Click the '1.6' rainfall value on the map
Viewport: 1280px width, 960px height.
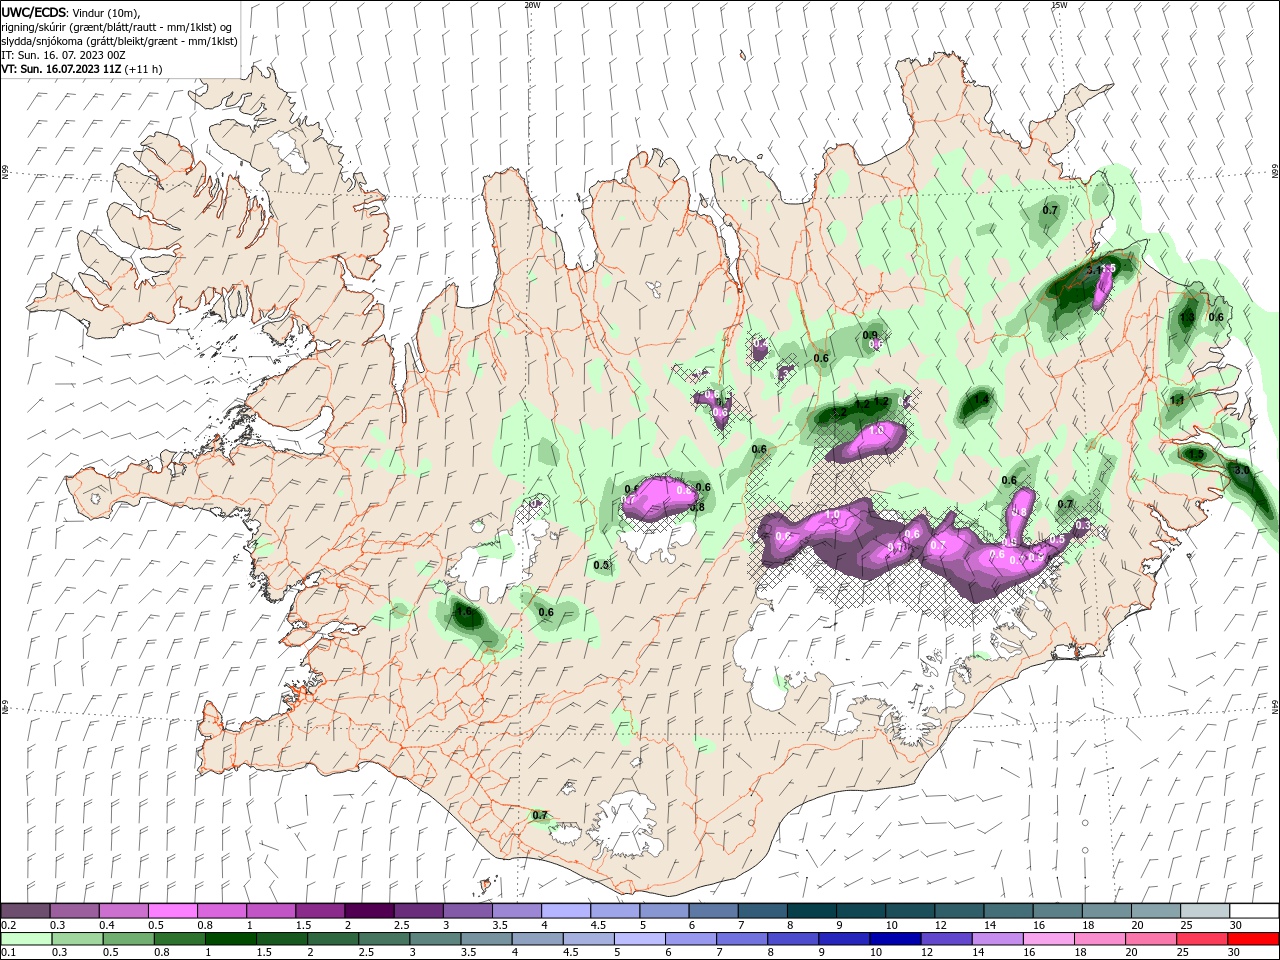(463, 611)
